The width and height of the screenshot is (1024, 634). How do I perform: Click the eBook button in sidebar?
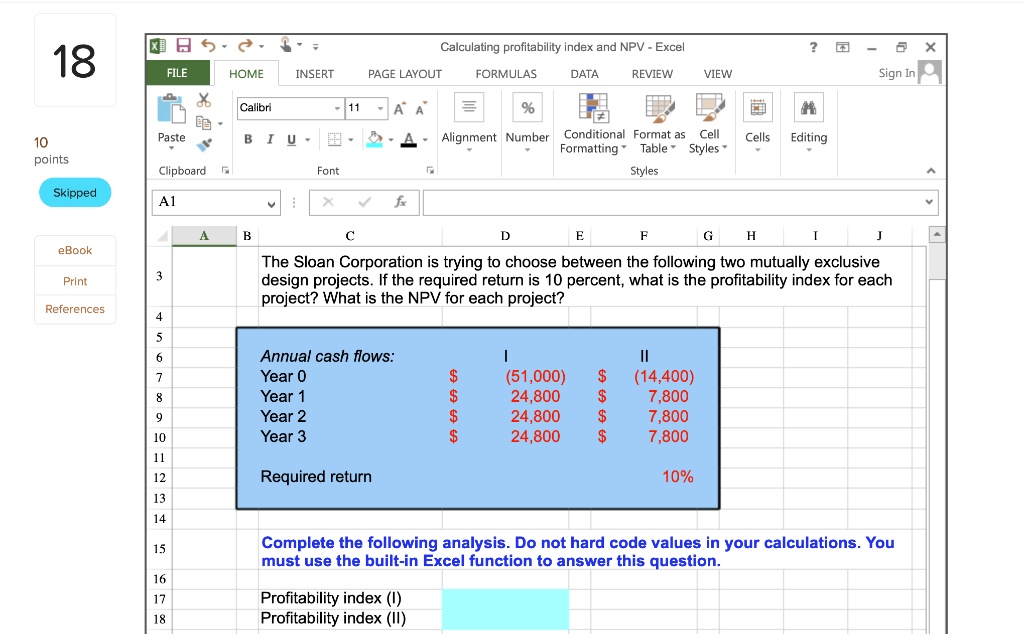click(75, 250)
